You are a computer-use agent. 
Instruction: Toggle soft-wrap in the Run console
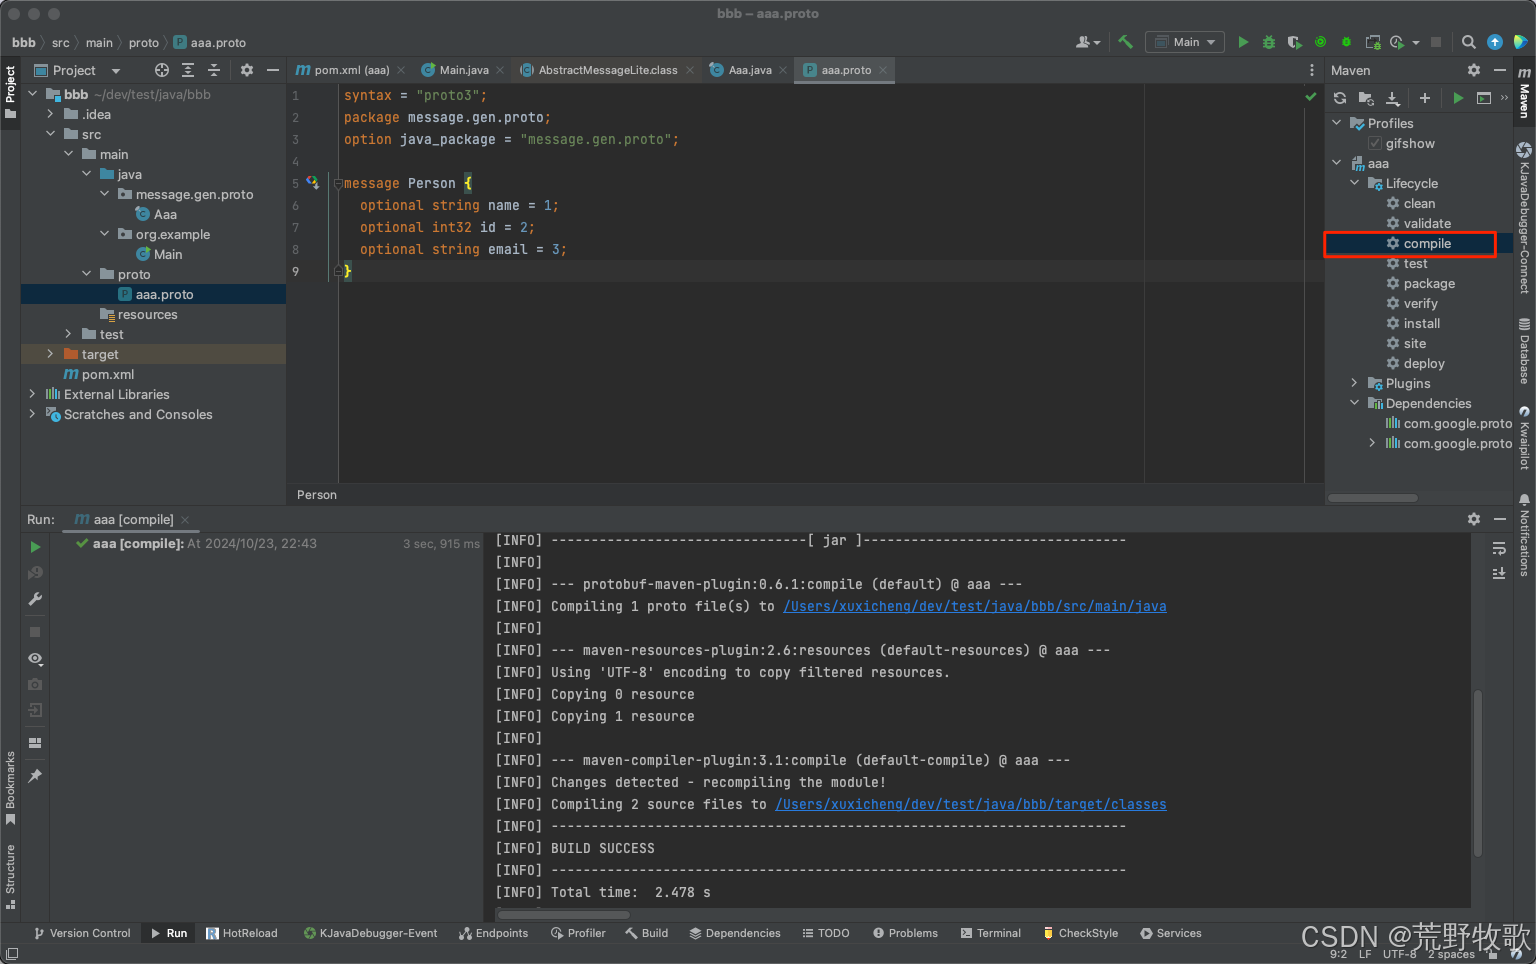(1498, 548)
